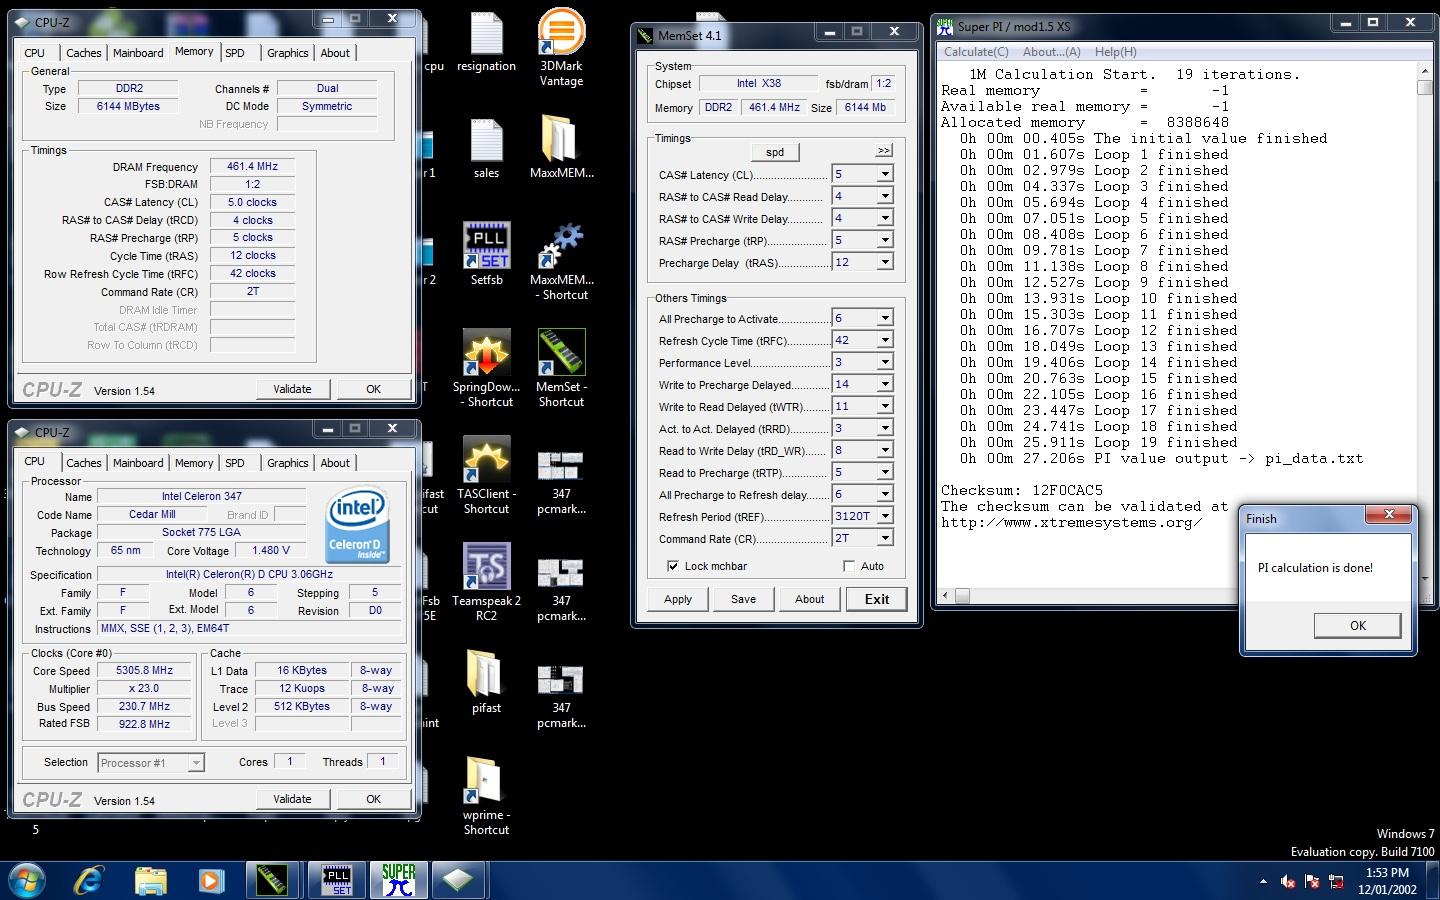
Task: Switch to Caches tab in bottom CPU-Z
Action: coord(84,463)
